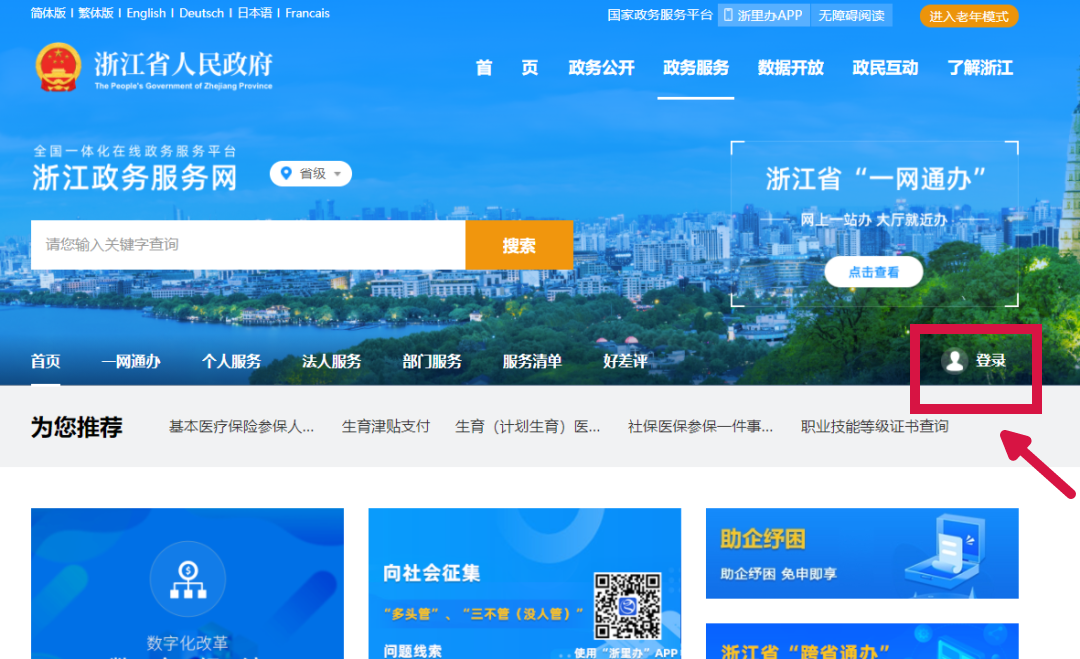Select the 首页 tab in service bar
This screenshot has height=659, width=1080.
pos(45,361)
